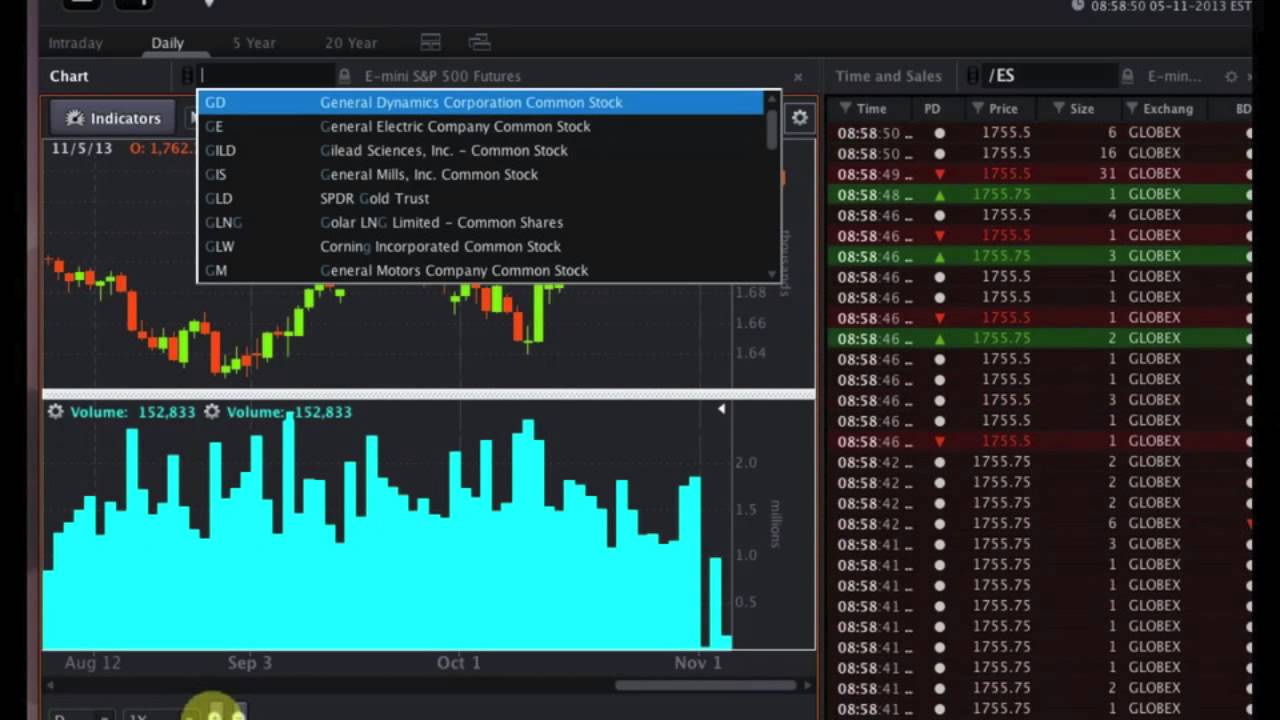Click the red down arrow at 08:58:49

939,174
